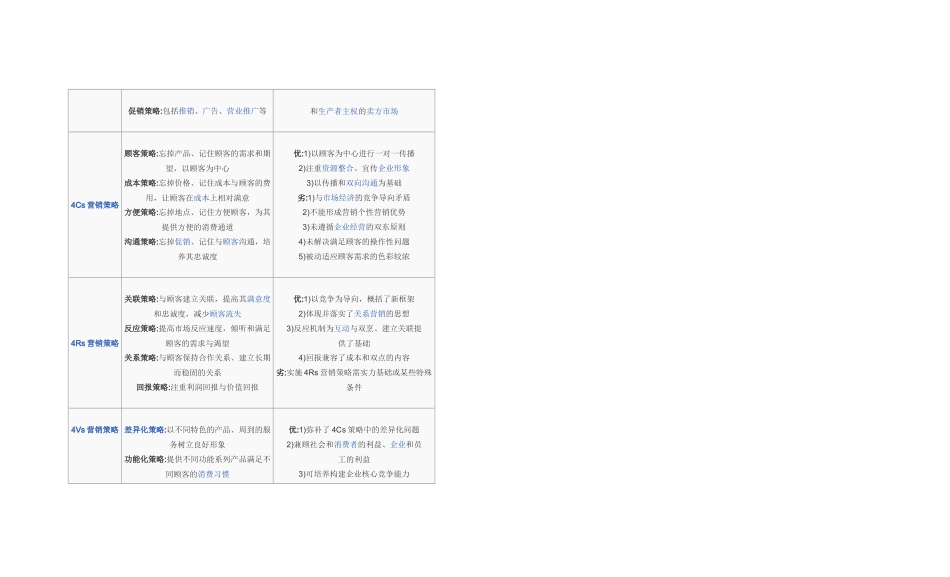Follow the 企业经营 link
Viewport: 950px width, 577px height.
(350, 227)
